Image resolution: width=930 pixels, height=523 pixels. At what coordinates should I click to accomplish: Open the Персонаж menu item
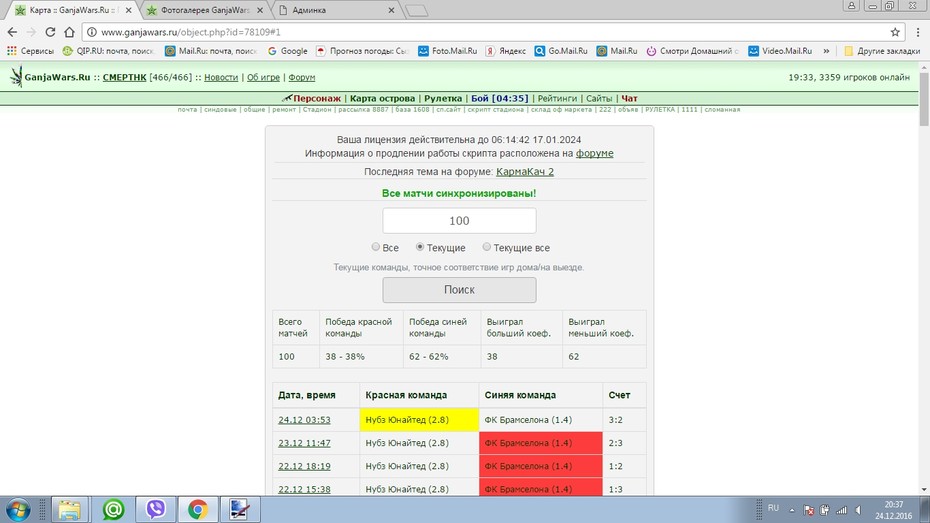317,98
